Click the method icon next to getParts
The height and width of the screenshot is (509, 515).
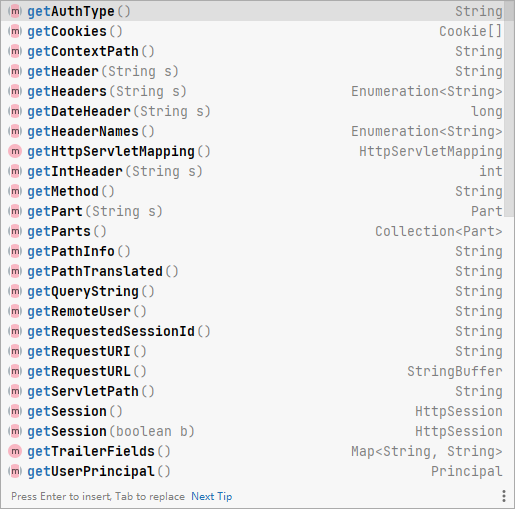coord(15,231)
